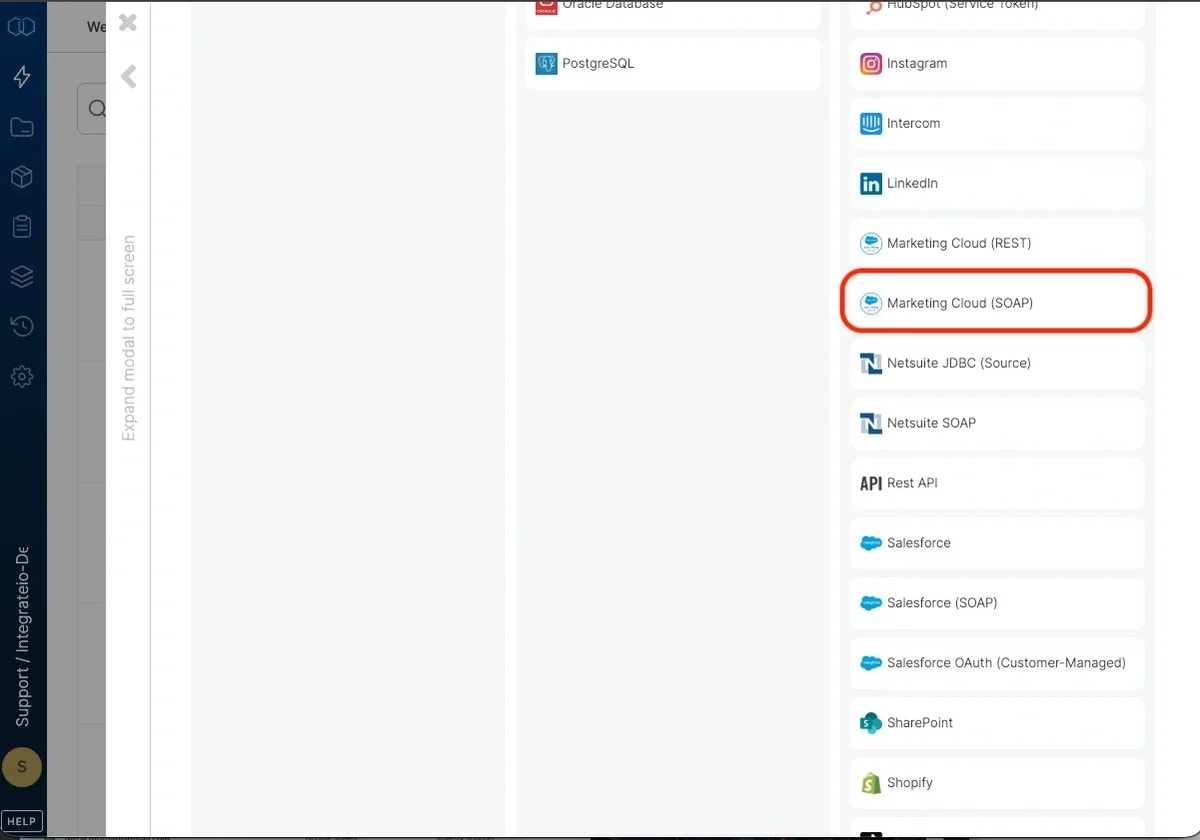This screenshot has height=840, width=1200.
Task: Click the PostgreSQL elephant icon
Action: pyautogui.click(x=546, y=64)
